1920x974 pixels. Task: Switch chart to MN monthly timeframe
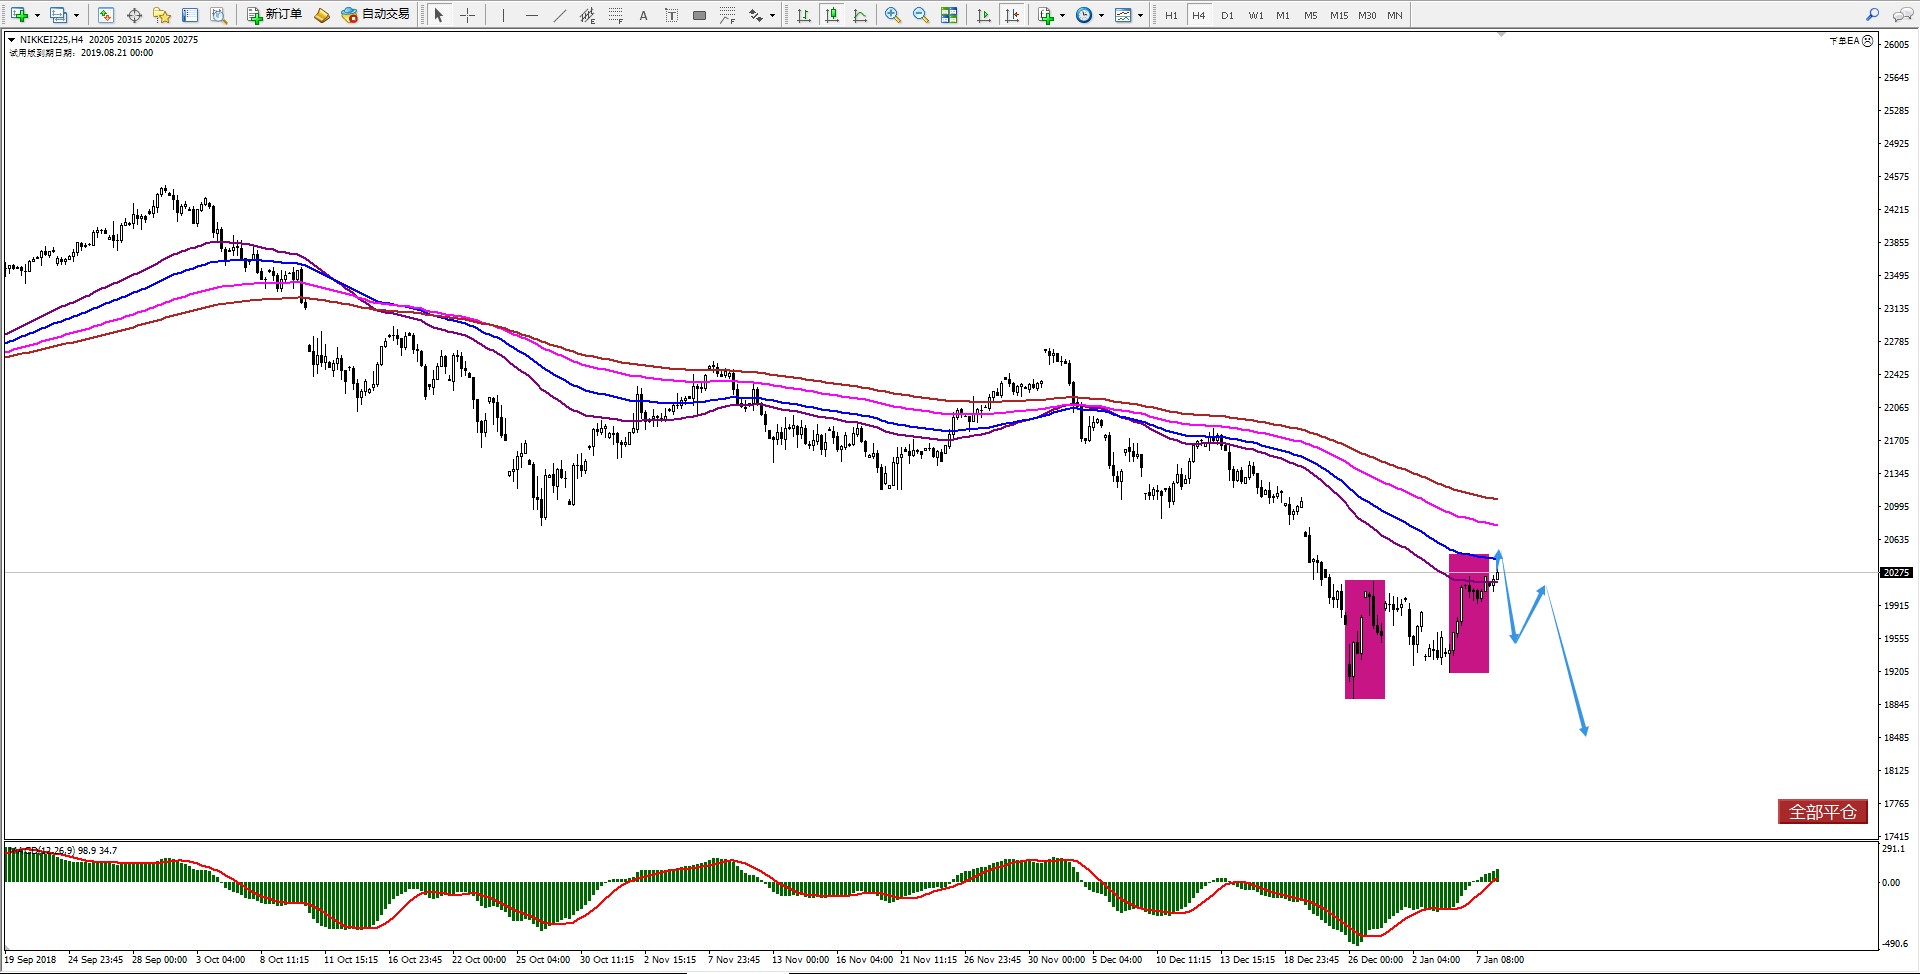coord(1394,15)
